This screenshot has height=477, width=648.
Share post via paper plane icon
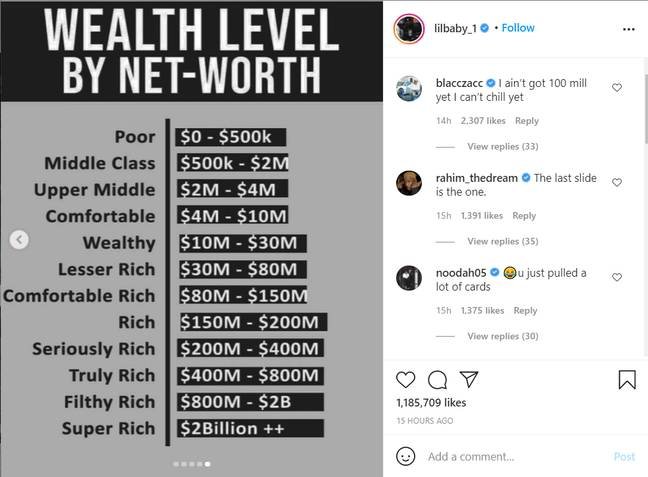coord(469,379)
